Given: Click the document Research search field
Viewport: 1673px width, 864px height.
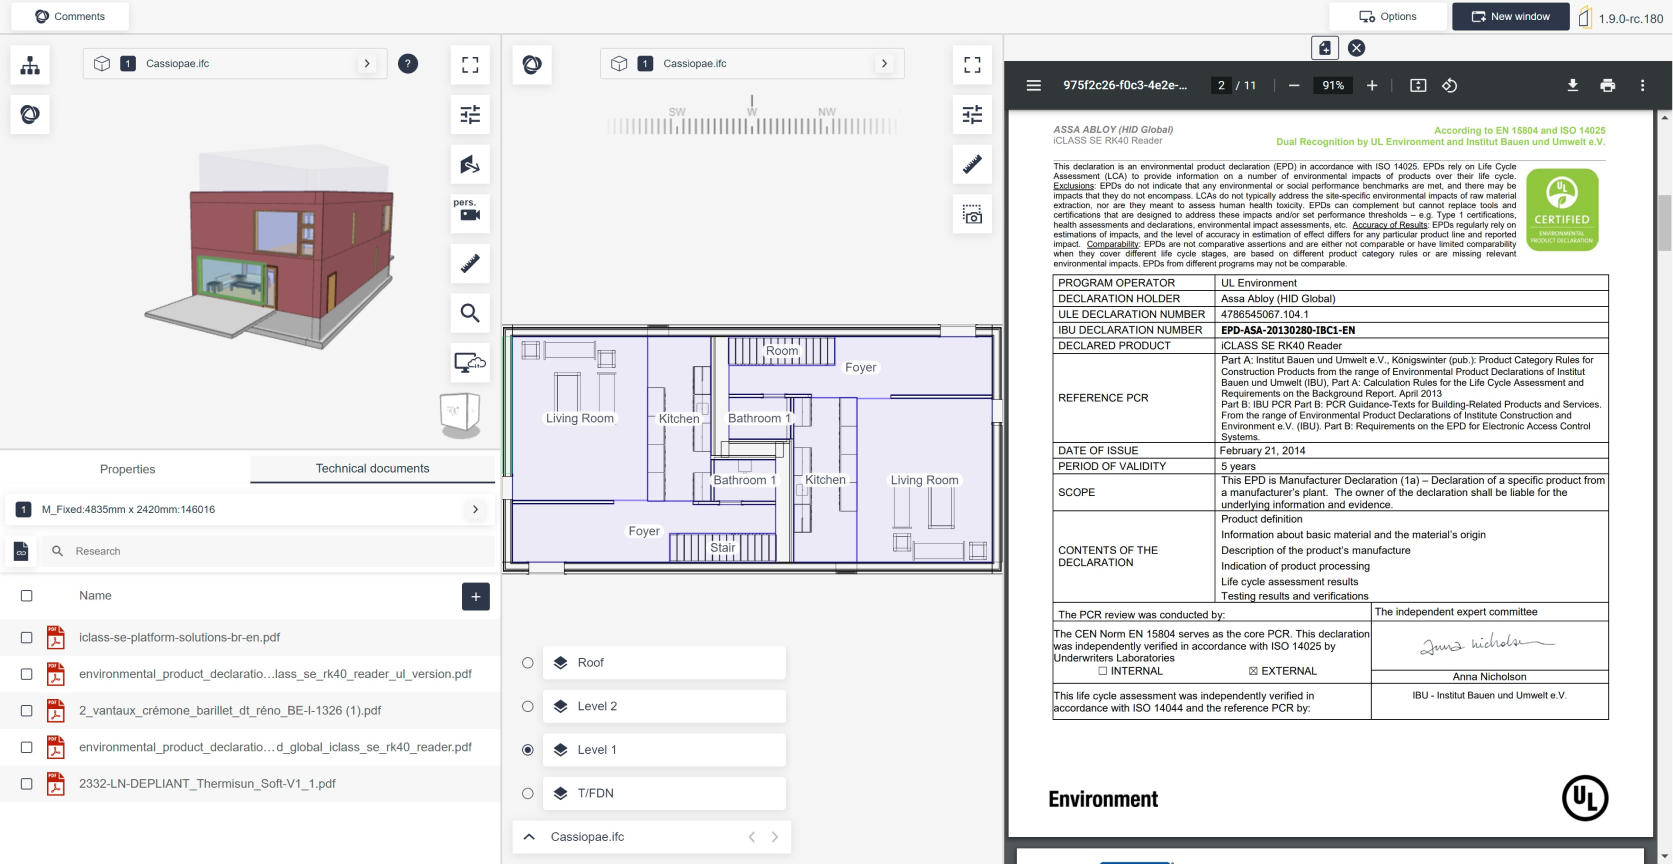Looking at the screenshot, I should (x=270, y=551).
